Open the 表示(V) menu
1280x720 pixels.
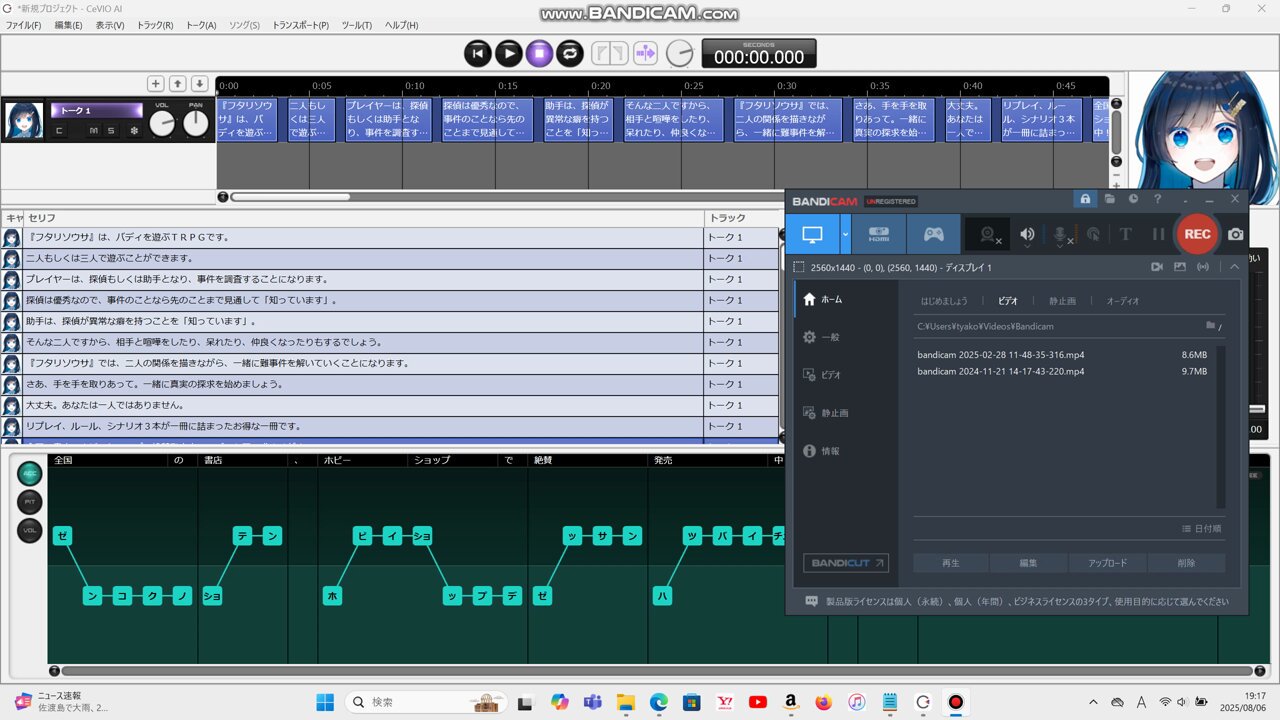pyautogui.click(x=110, y=25)
